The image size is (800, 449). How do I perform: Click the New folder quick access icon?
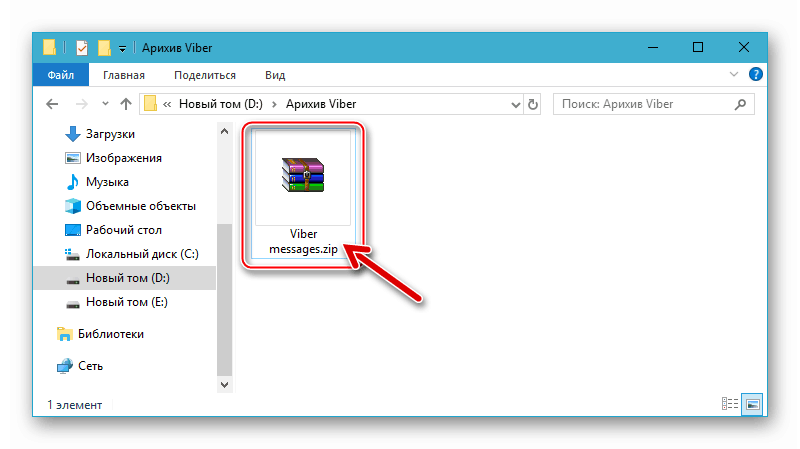click(104, 48)
